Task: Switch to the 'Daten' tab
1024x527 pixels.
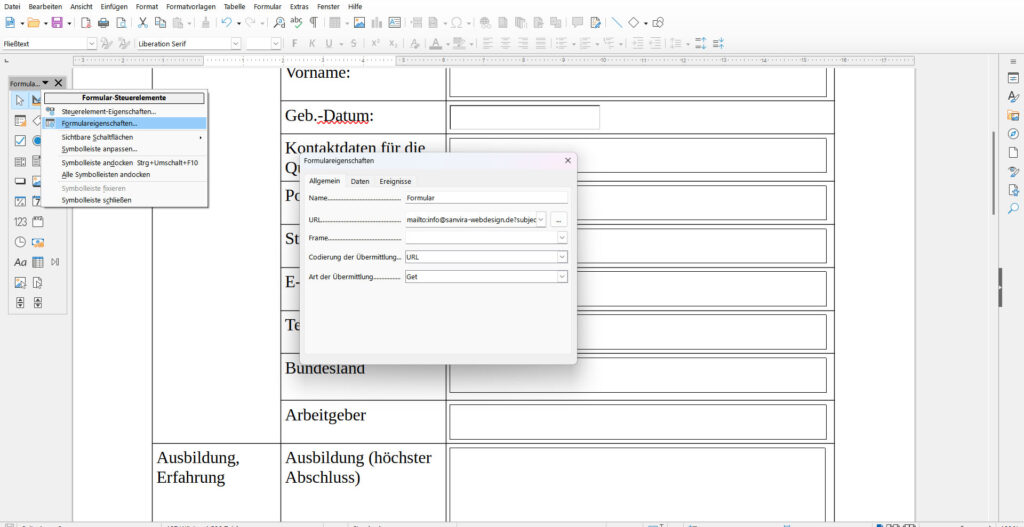Action: (x=360, y=181)
